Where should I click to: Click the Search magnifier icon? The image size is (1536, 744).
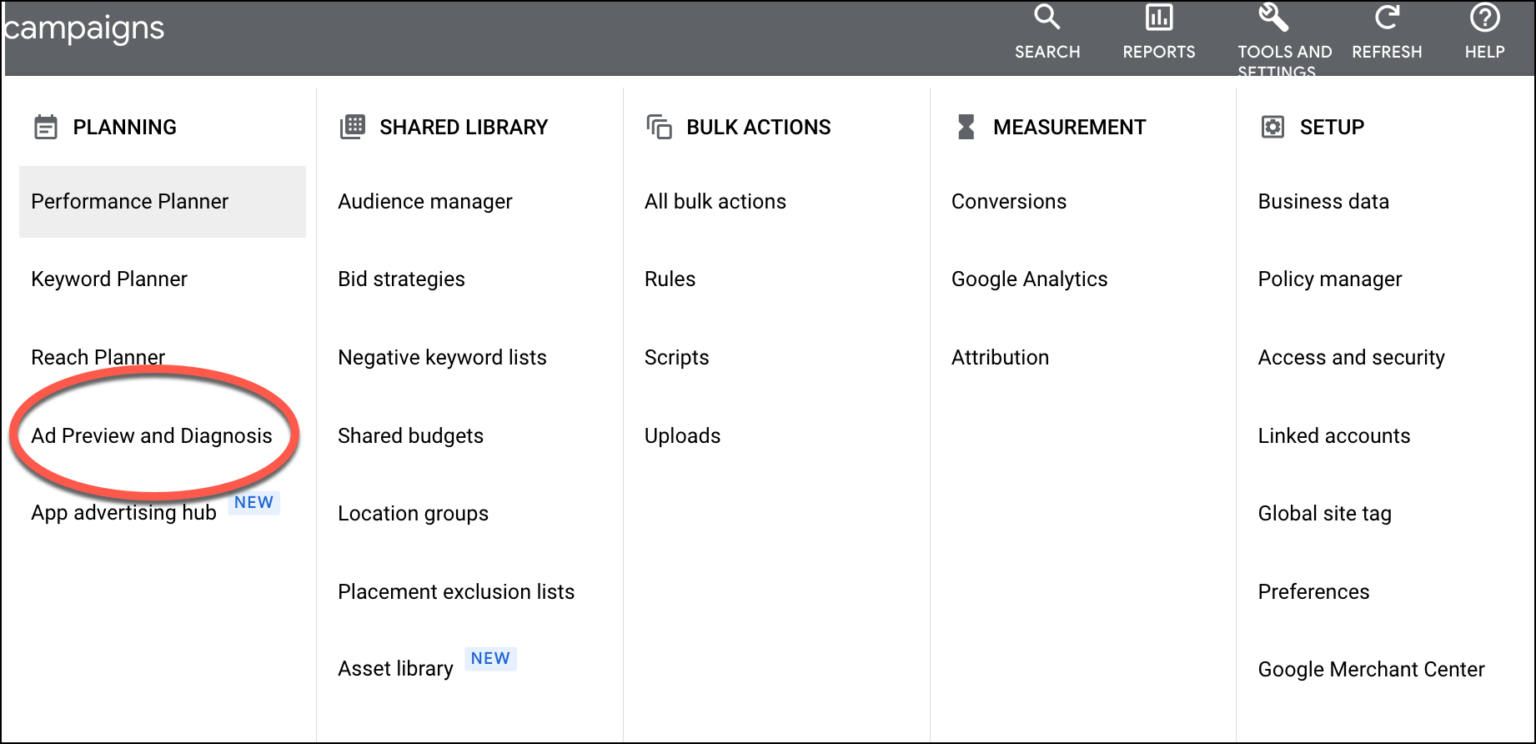tap(1046, 17)
